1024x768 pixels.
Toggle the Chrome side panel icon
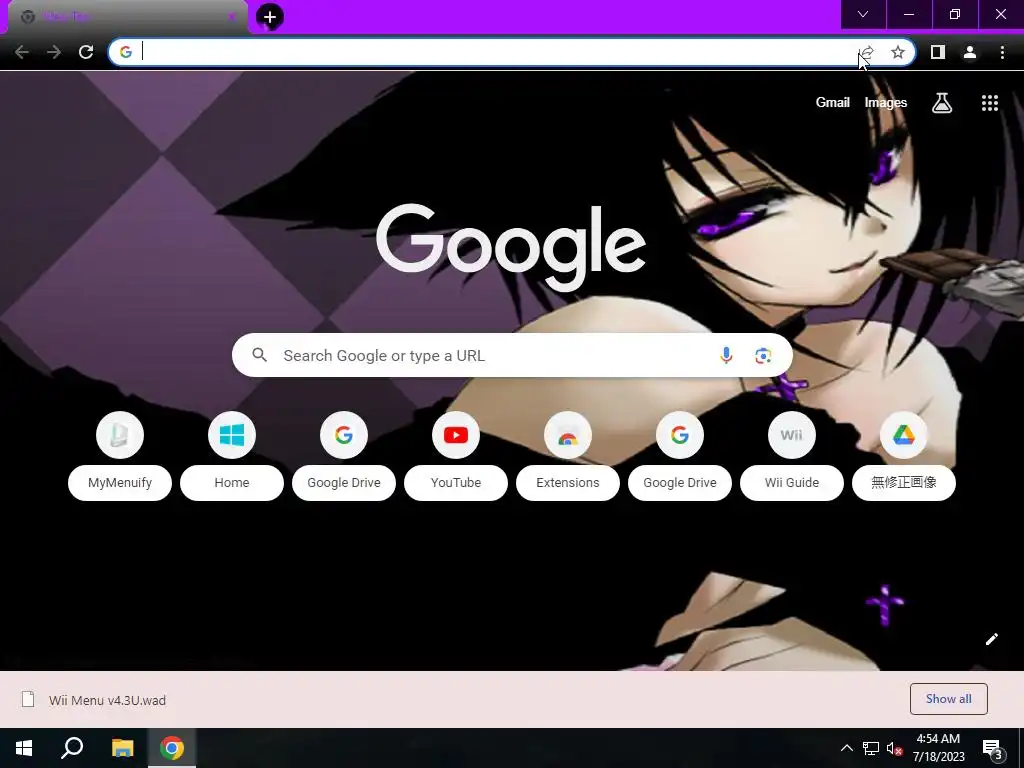click(x=938, y=52)
